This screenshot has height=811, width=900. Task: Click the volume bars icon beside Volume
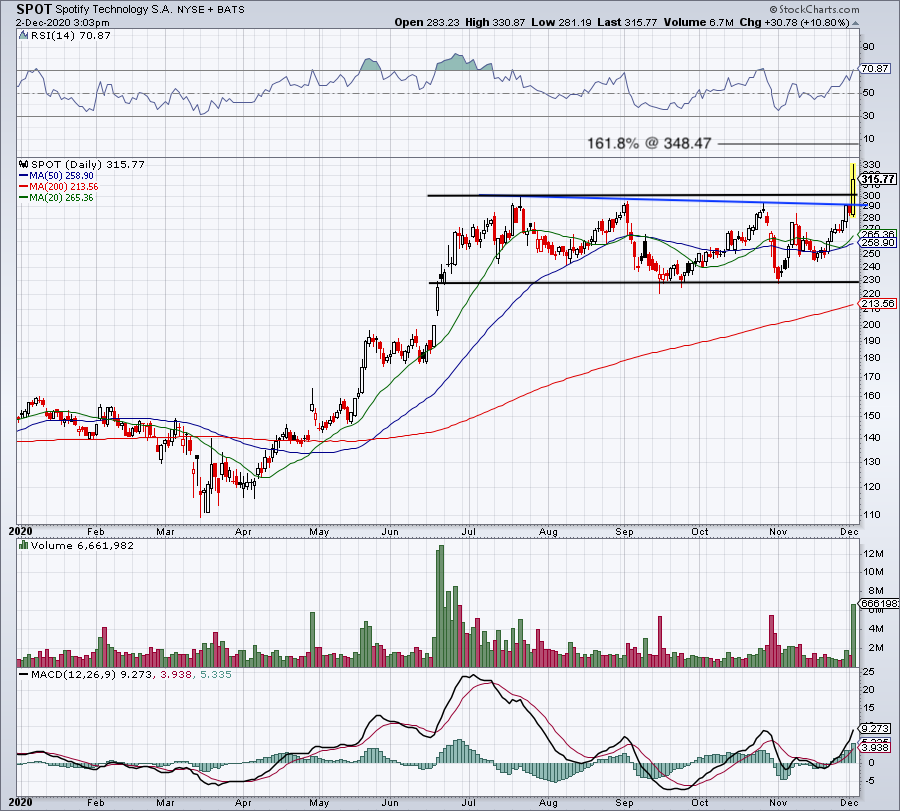click(x=24, y=545)
